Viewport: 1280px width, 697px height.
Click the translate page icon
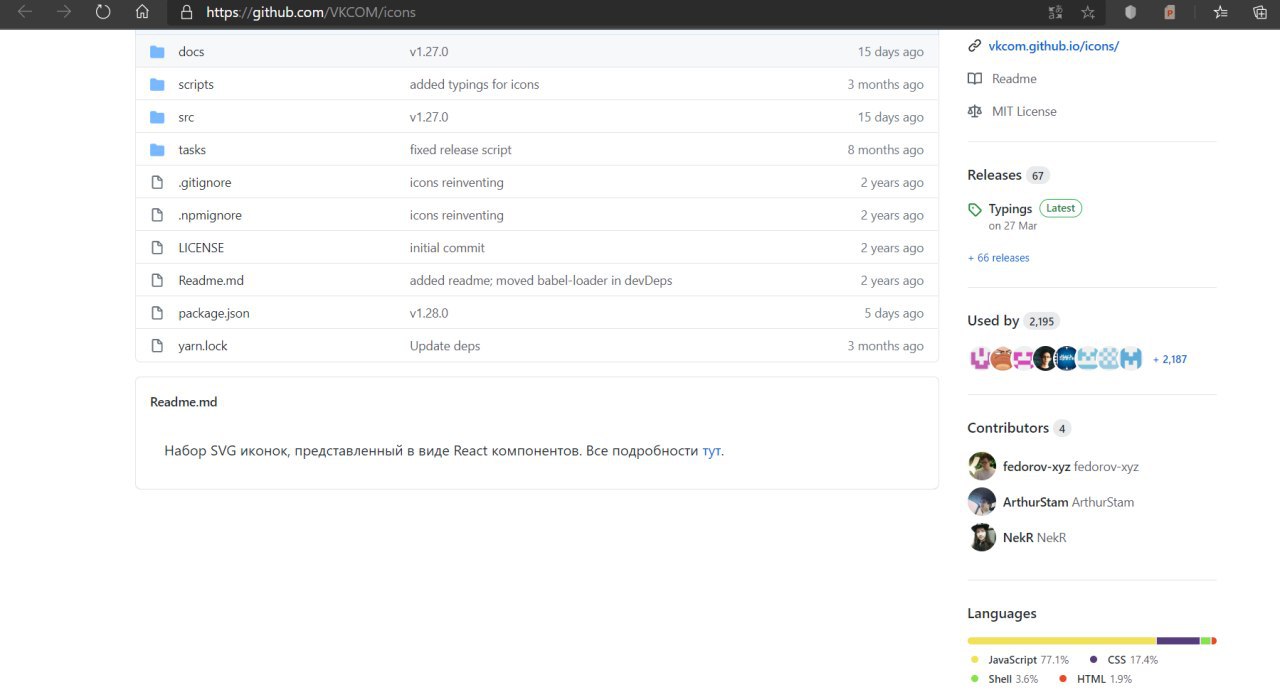1054,13
